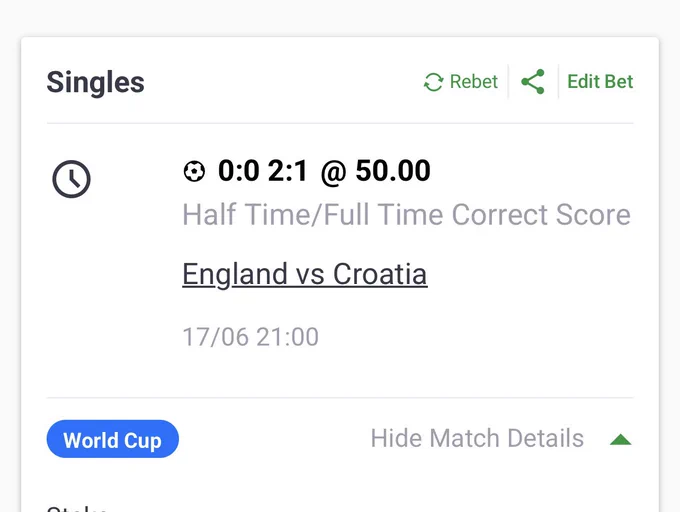The height and width of the screenshot is (512, 680).
Task: Tap the partially visible Stake label
Action: [x=76, y=508]
